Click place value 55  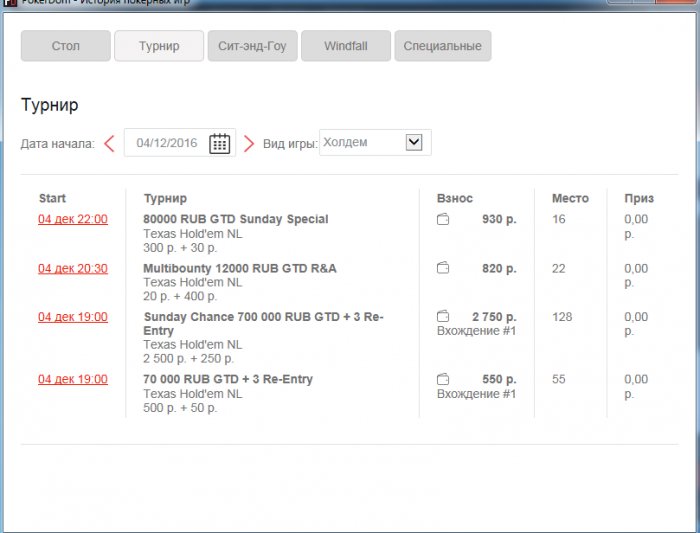click(558, 379)
